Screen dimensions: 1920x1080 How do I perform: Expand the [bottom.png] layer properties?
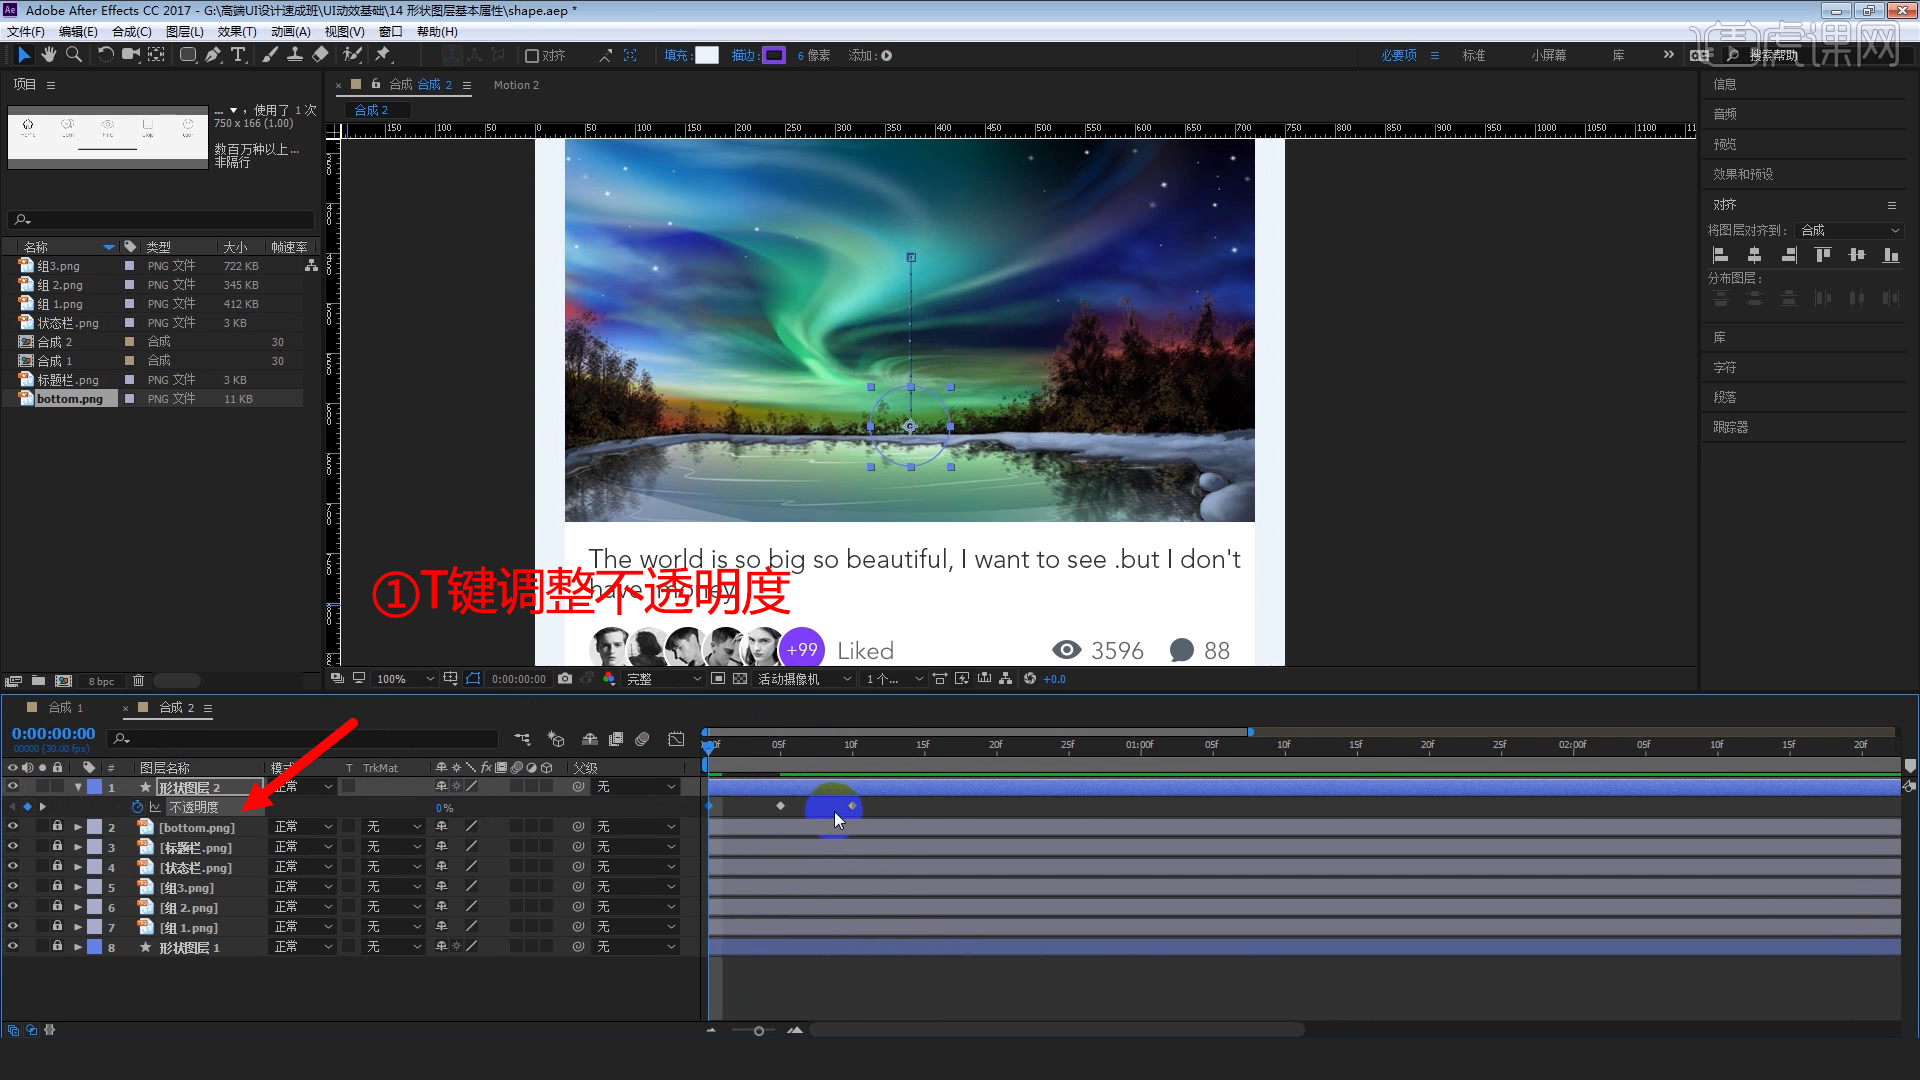[78, 828]
